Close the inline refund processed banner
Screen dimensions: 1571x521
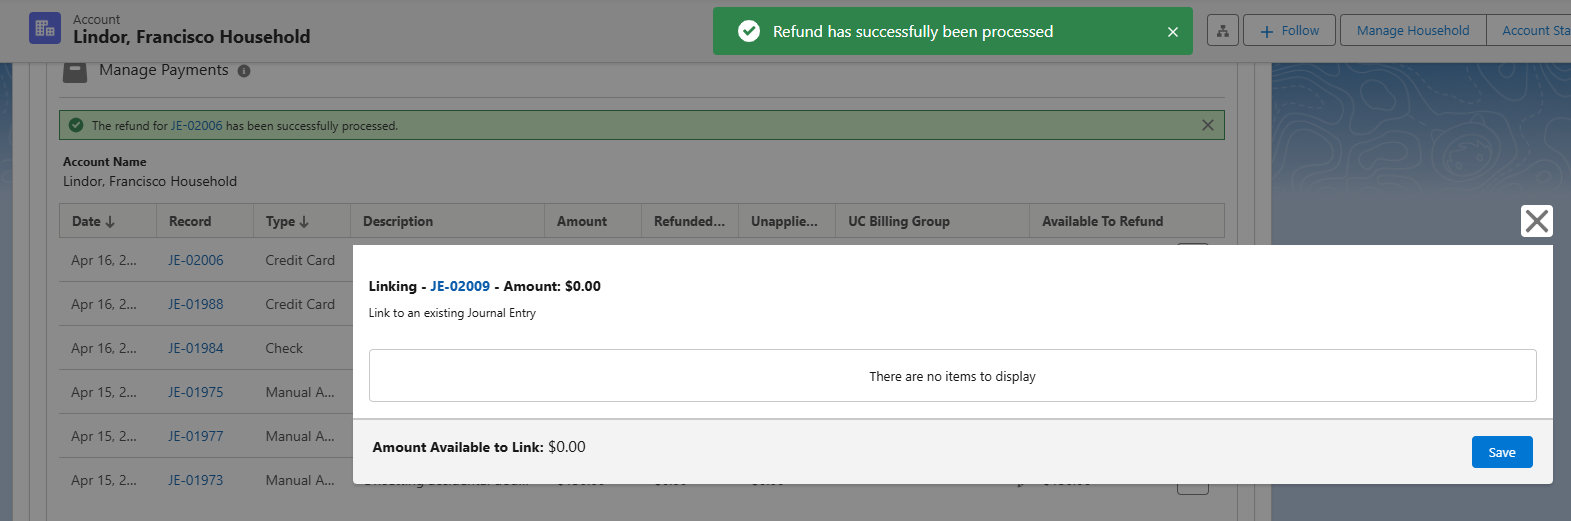1207,125
